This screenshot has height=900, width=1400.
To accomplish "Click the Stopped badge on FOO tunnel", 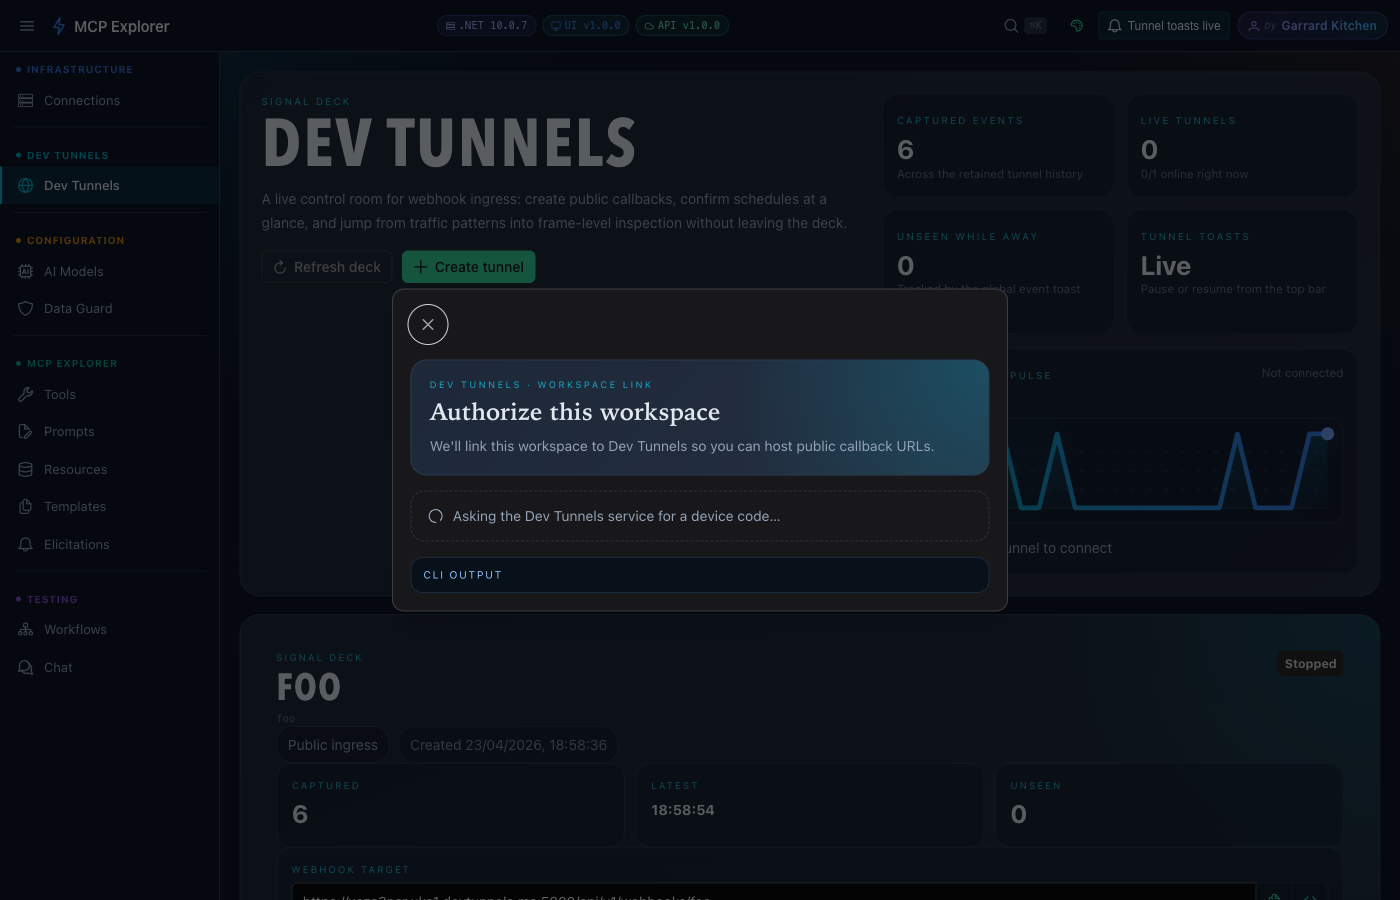I will click(x=1310, y=664).
